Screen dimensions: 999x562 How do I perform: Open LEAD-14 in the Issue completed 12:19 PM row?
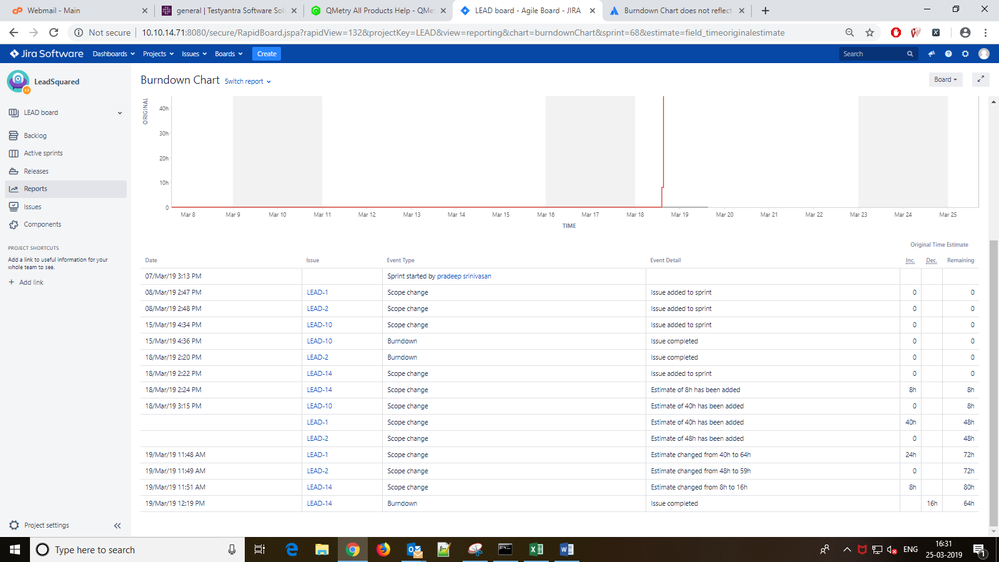319,503
